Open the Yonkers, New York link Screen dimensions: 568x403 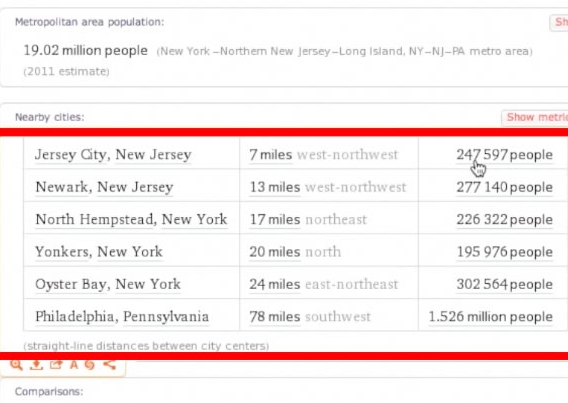99,252
